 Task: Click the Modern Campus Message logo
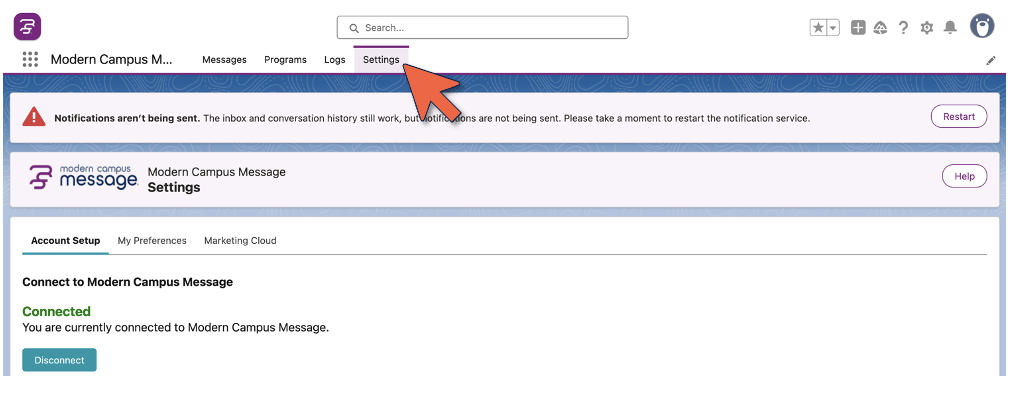[83, 177]
